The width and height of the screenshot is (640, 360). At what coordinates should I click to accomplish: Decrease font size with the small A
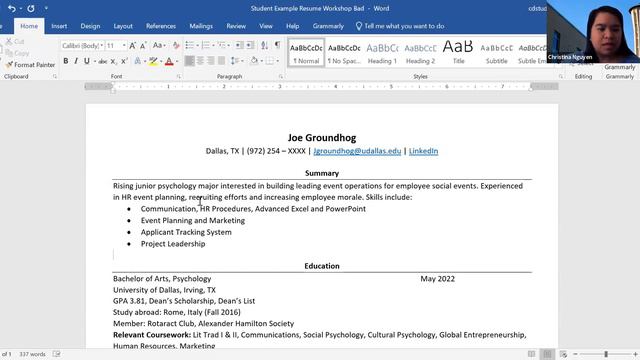click(x=143, y=46)
